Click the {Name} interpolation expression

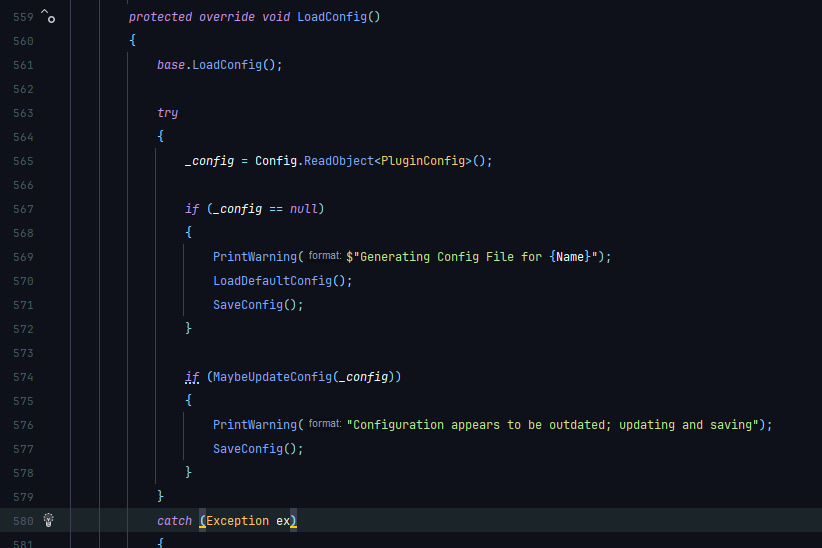[x=570, y=257]
